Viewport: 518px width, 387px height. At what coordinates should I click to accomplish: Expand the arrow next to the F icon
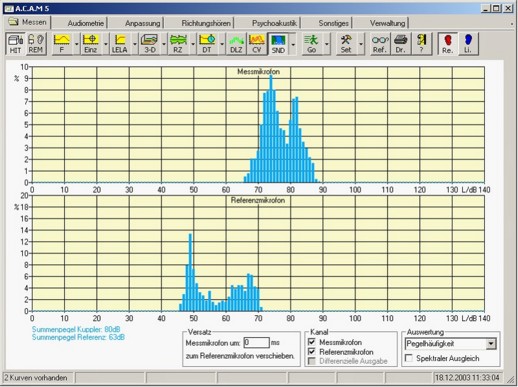pos(76,44)
